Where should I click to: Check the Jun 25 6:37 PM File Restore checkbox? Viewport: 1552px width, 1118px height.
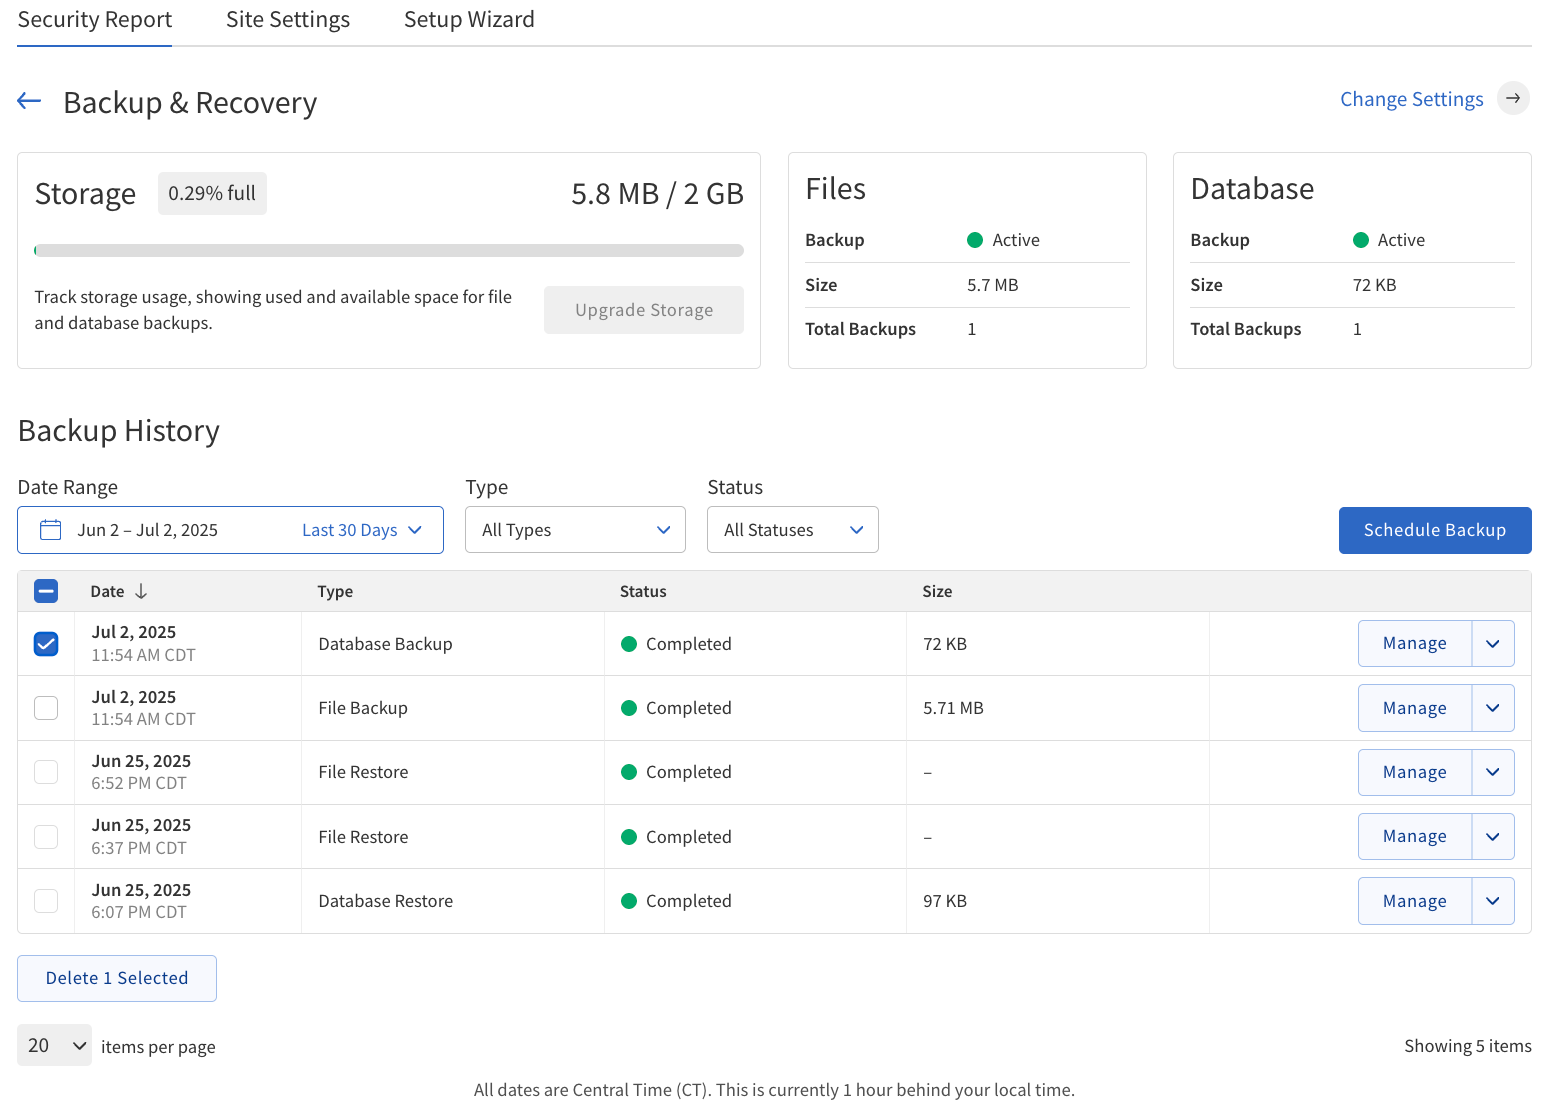pos(46,836)
